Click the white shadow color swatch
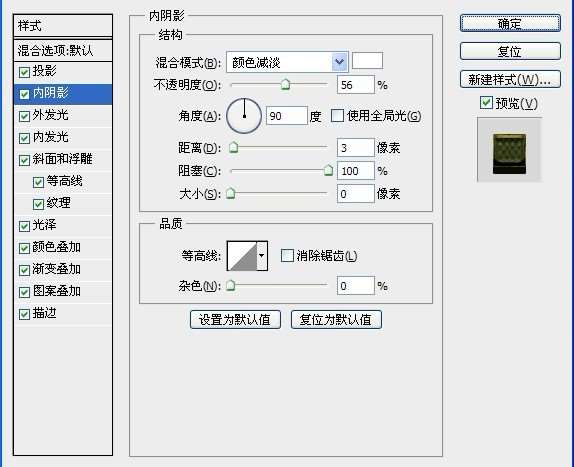 (x=367, y=60)
